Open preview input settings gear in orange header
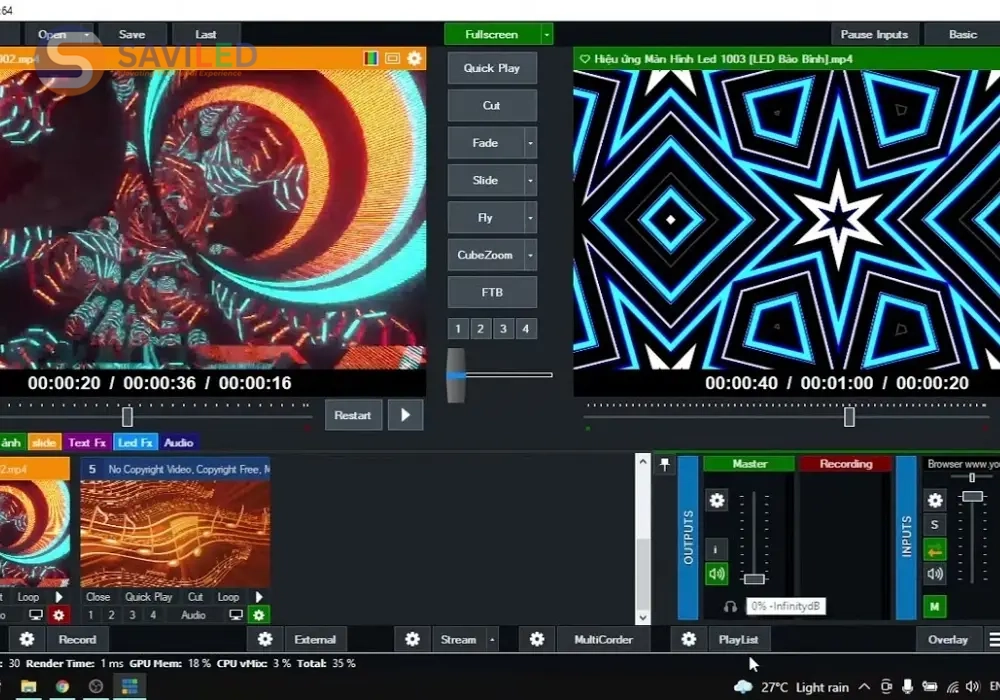Screen dimensions: 1000x700 [414, 59]
